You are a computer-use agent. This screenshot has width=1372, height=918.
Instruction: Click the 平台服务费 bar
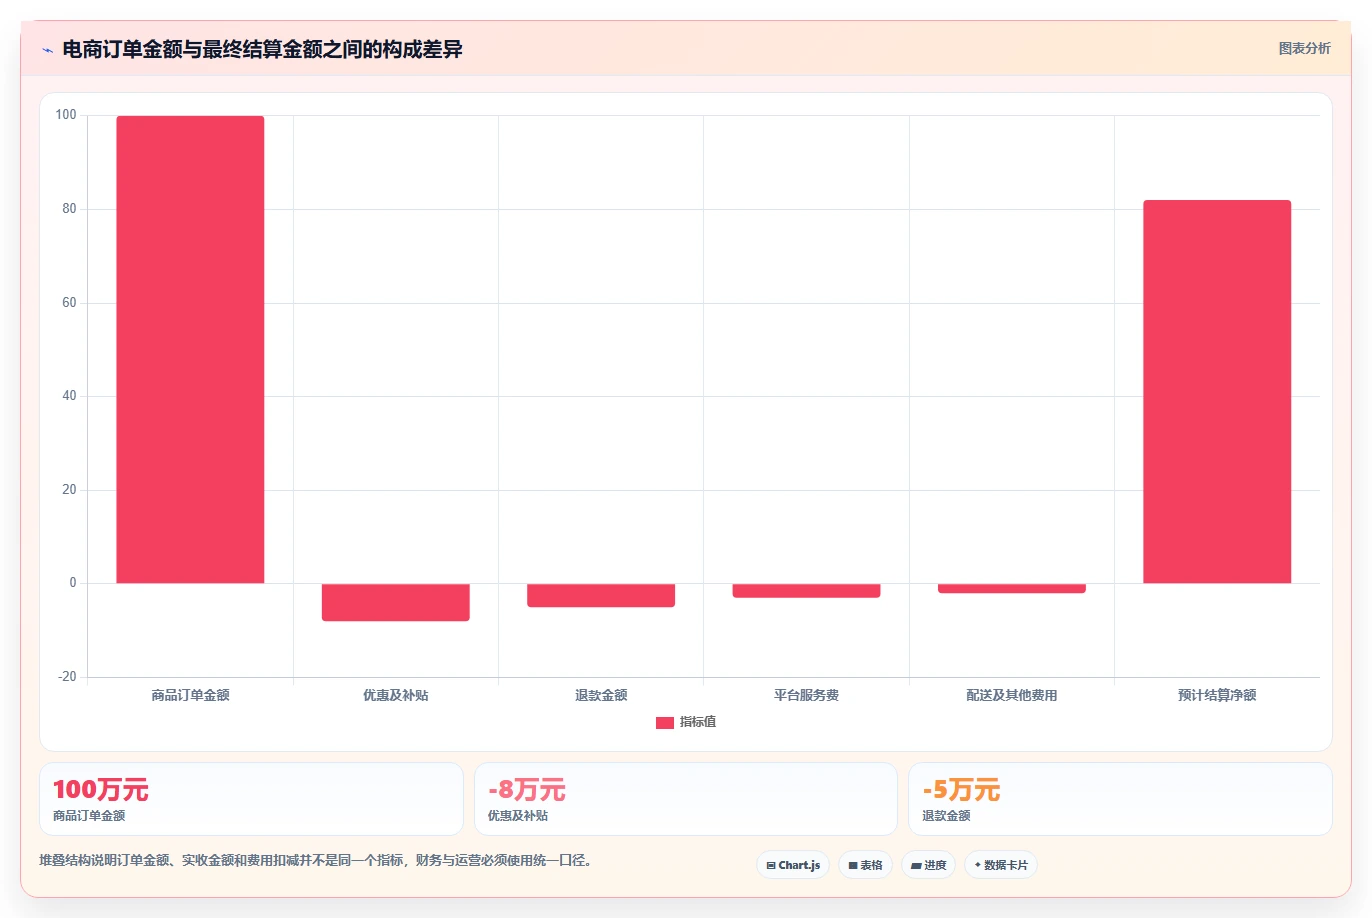pyautogui.click(x=806, y=590)
